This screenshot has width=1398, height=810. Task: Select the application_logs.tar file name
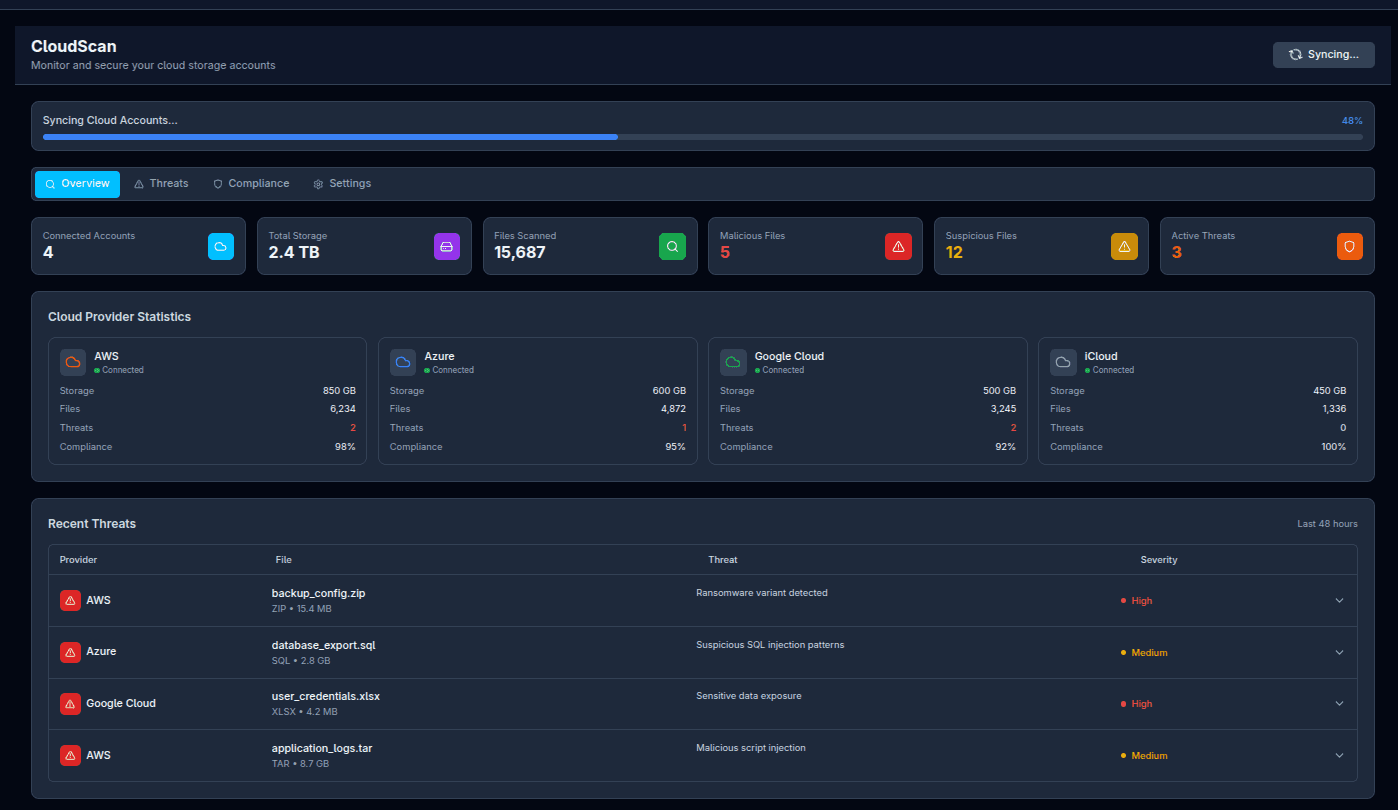tap(322, 747)
